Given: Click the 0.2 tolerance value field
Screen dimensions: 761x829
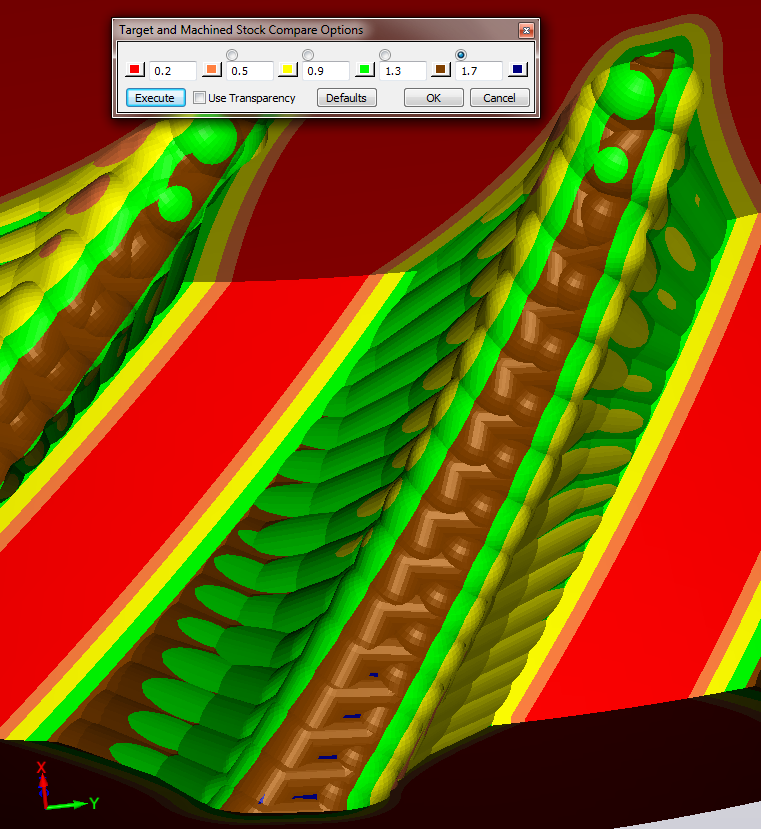Looking at the screenshot, I should (x=172, y=71).
